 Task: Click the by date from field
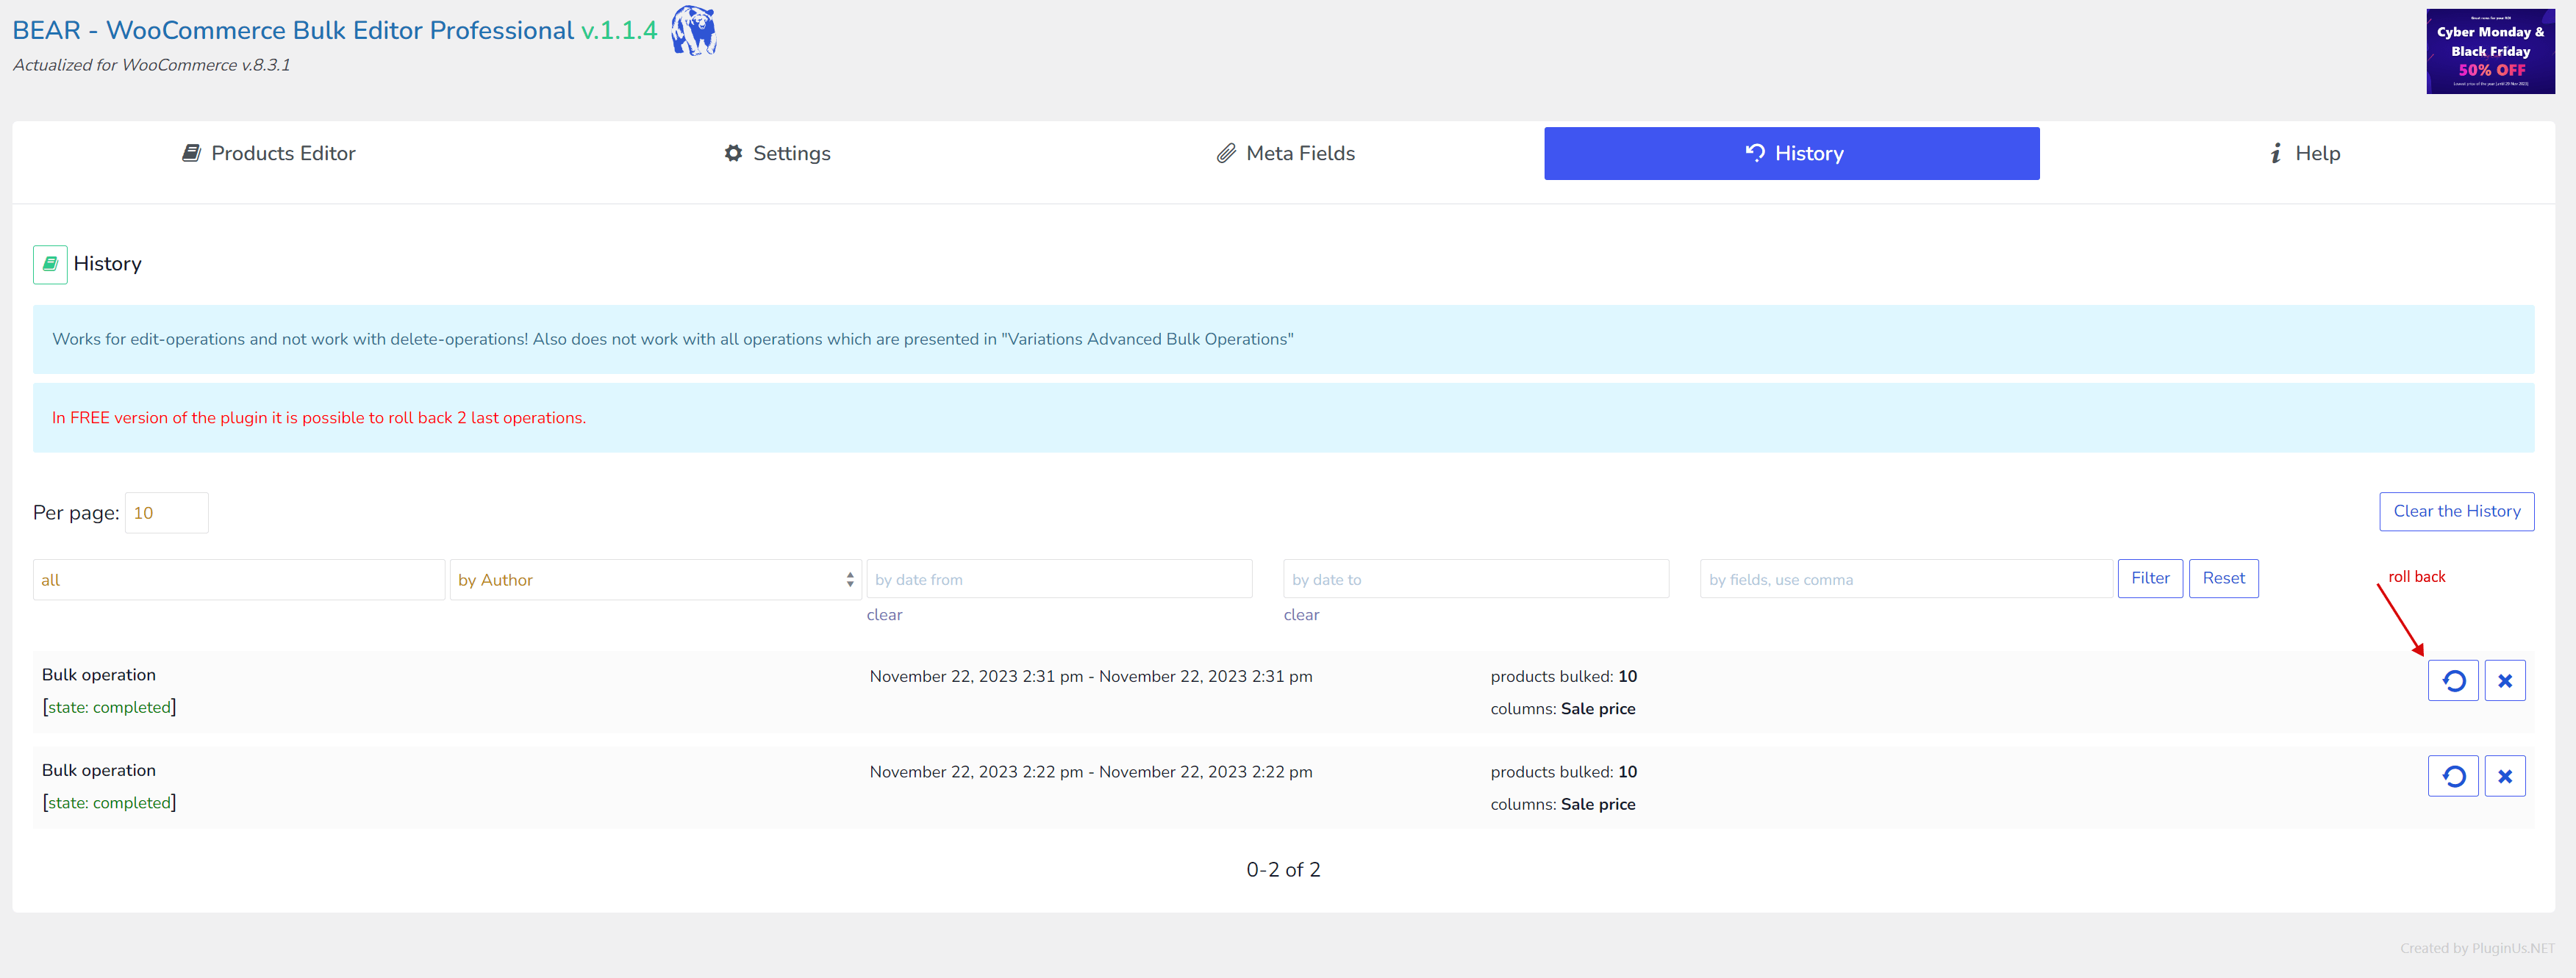(x=1059, y=579)
